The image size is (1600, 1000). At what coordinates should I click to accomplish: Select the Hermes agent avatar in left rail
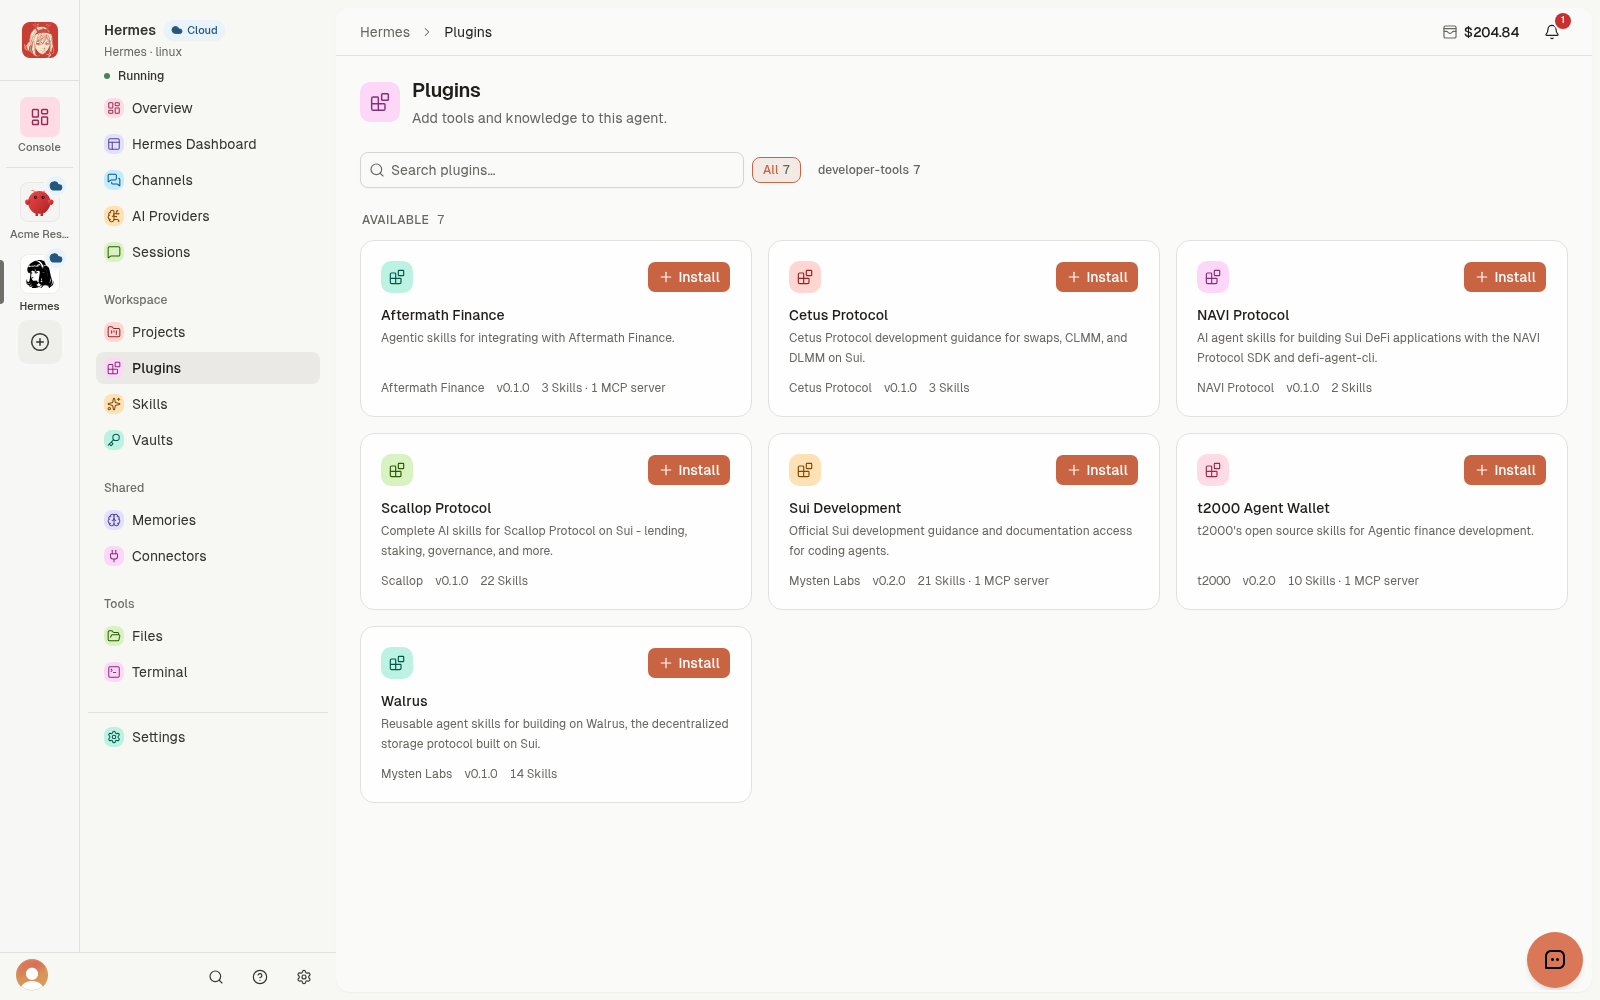(x=39, y=274)
